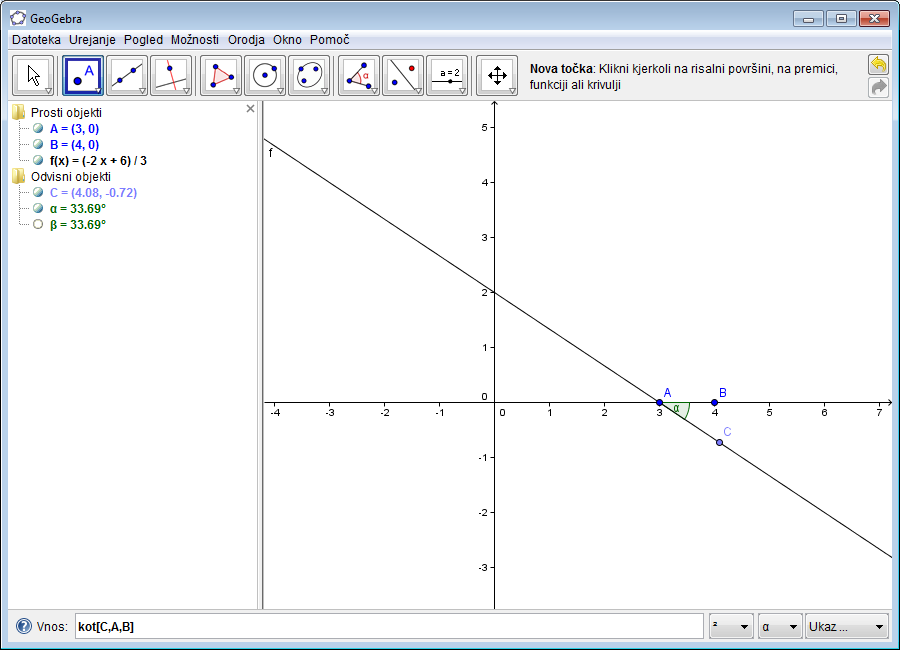Click the undo arrow button
Image resolution: width=900 pixels, height=650 pixels.
click(x=878, y=65)
